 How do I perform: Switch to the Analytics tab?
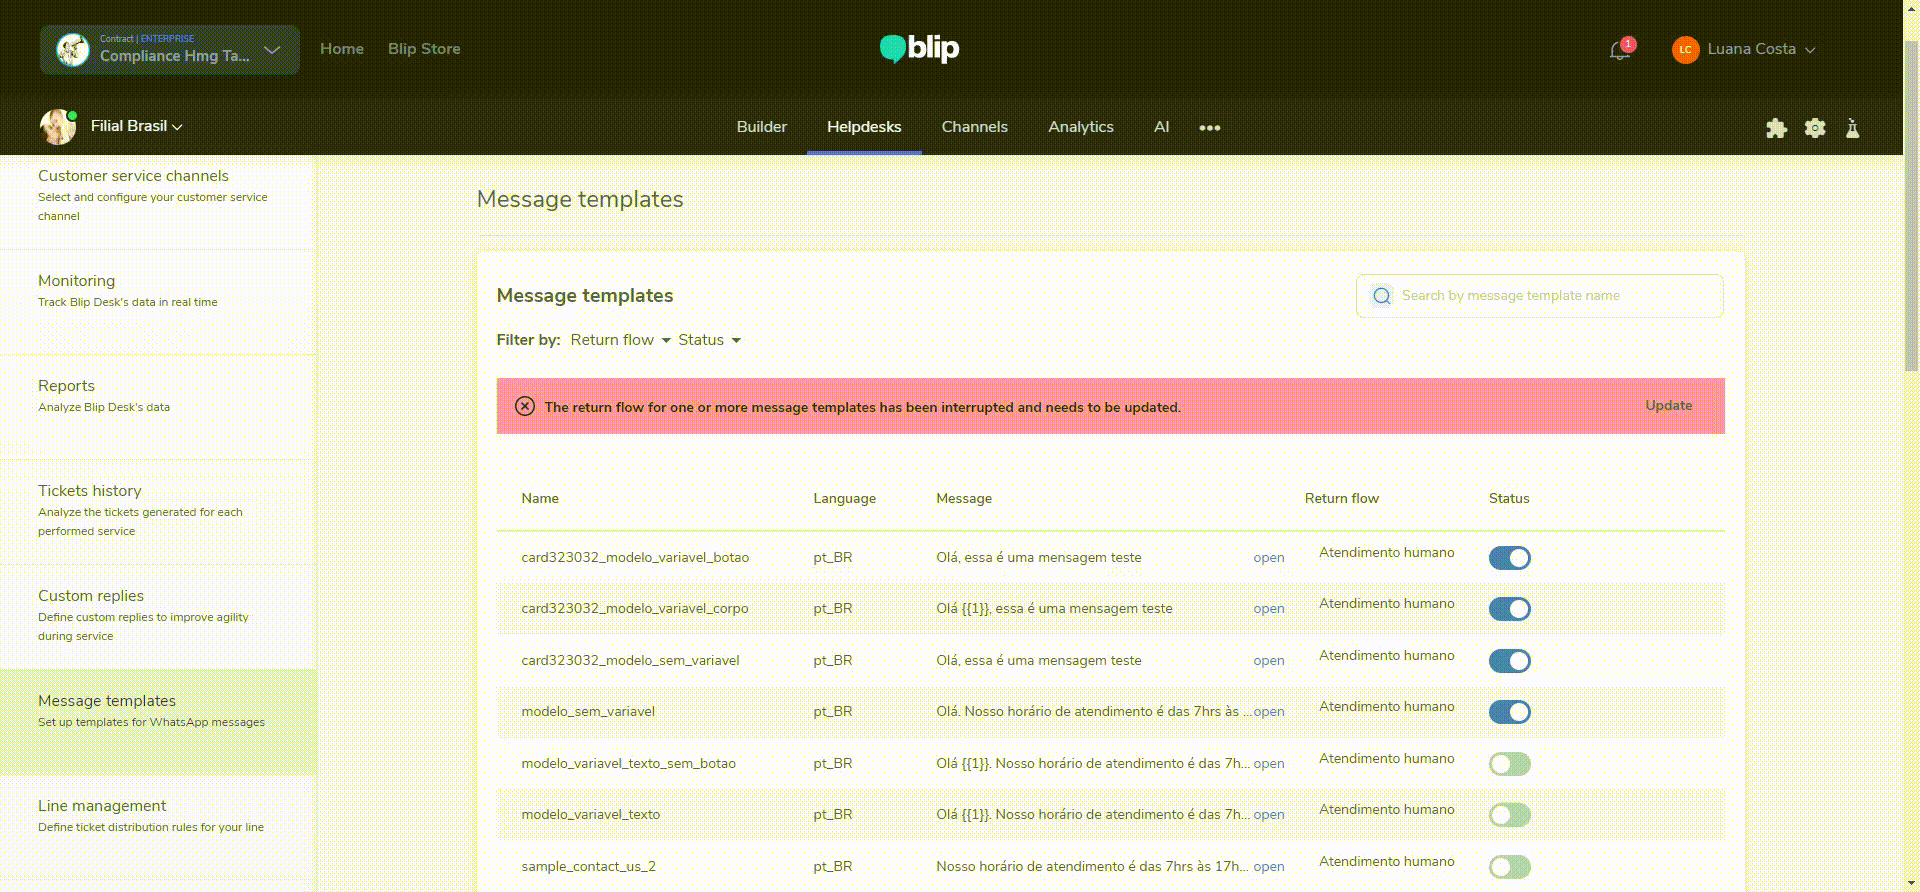click(x=1080, y=127)
